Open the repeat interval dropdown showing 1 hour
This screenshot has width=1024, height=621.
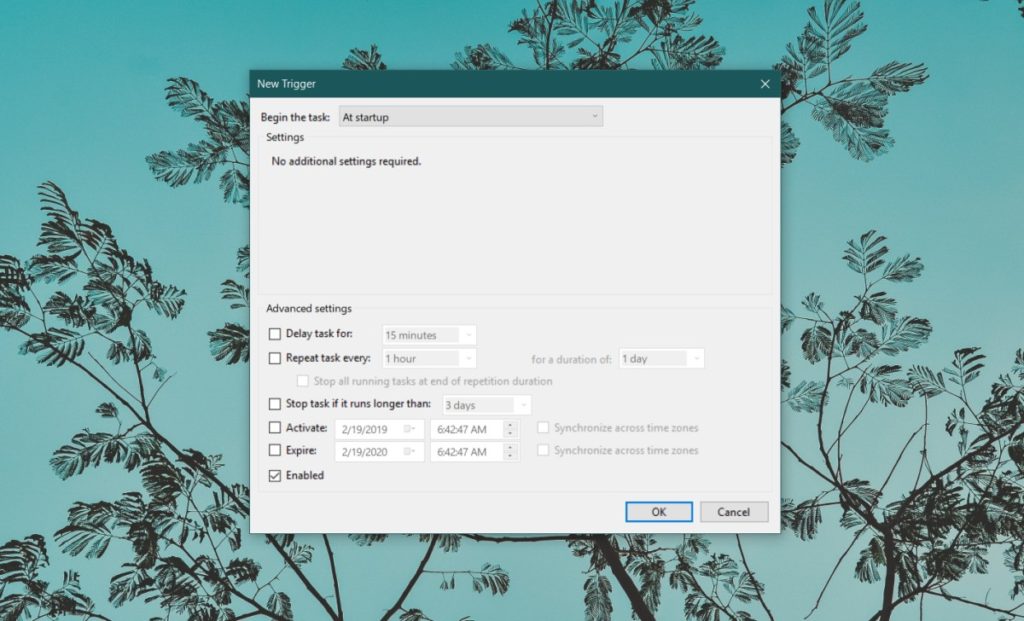[x=468, y=358]
